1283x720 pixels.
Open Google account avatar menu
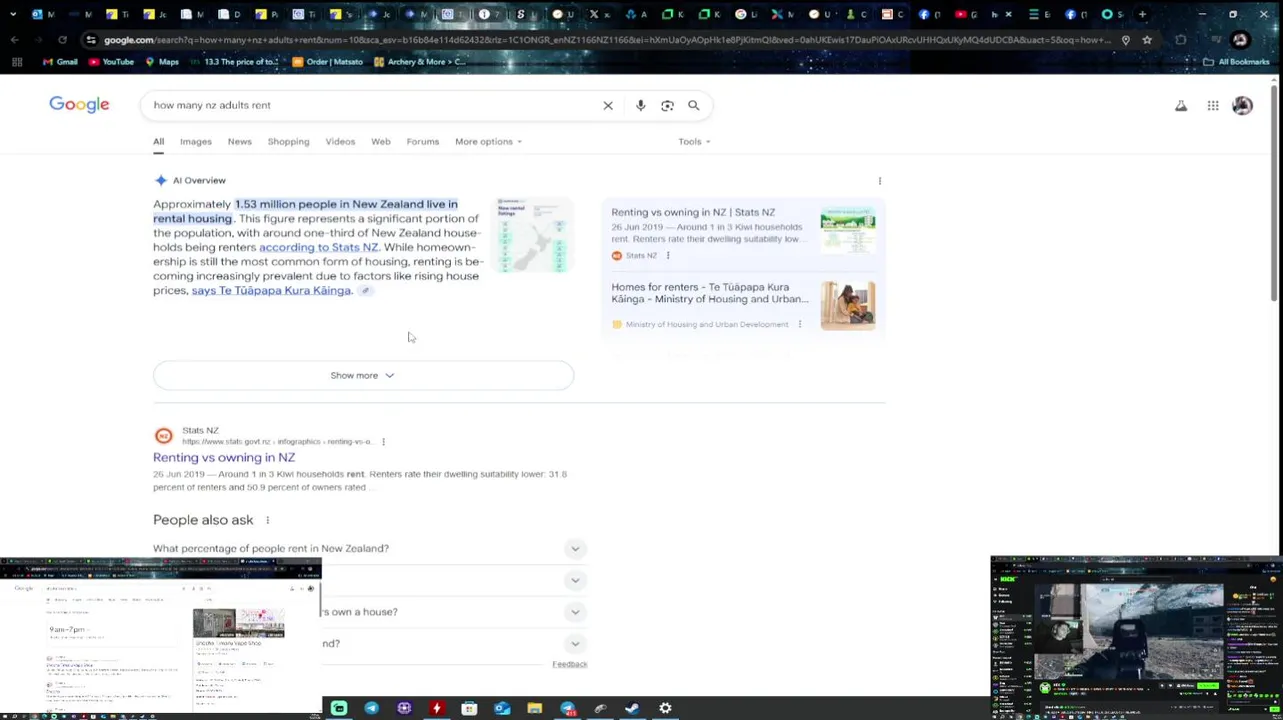(x=1242, y=105)
